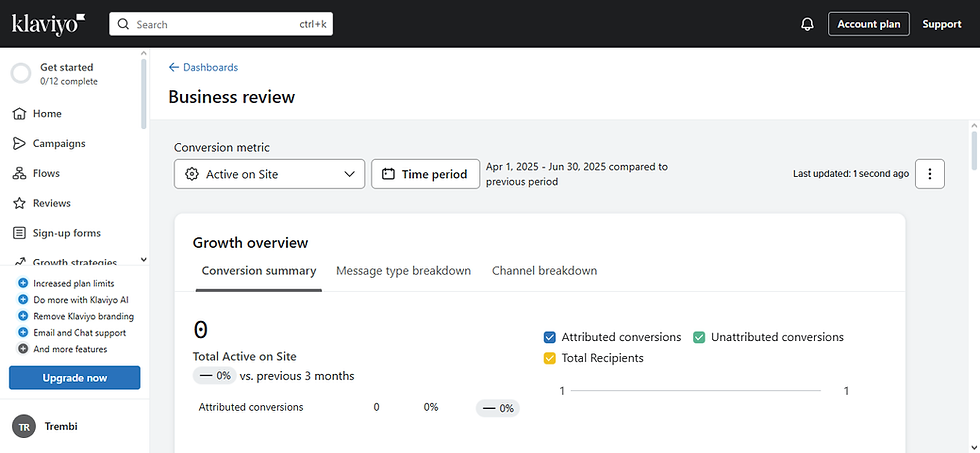Open the Active on Site dropdown

coord(269,174)
